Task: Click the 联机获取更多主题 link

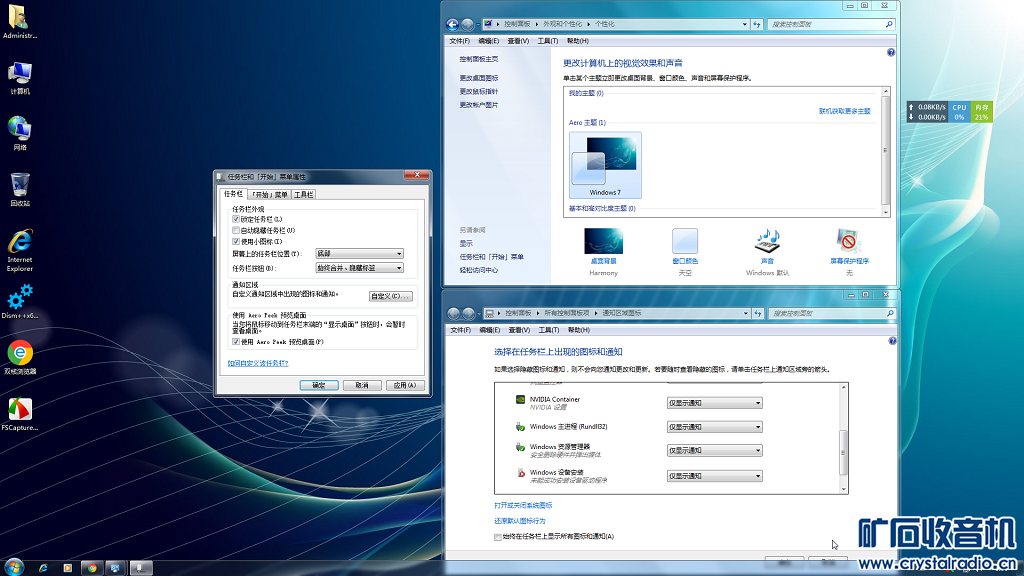Action: point(844,111)
